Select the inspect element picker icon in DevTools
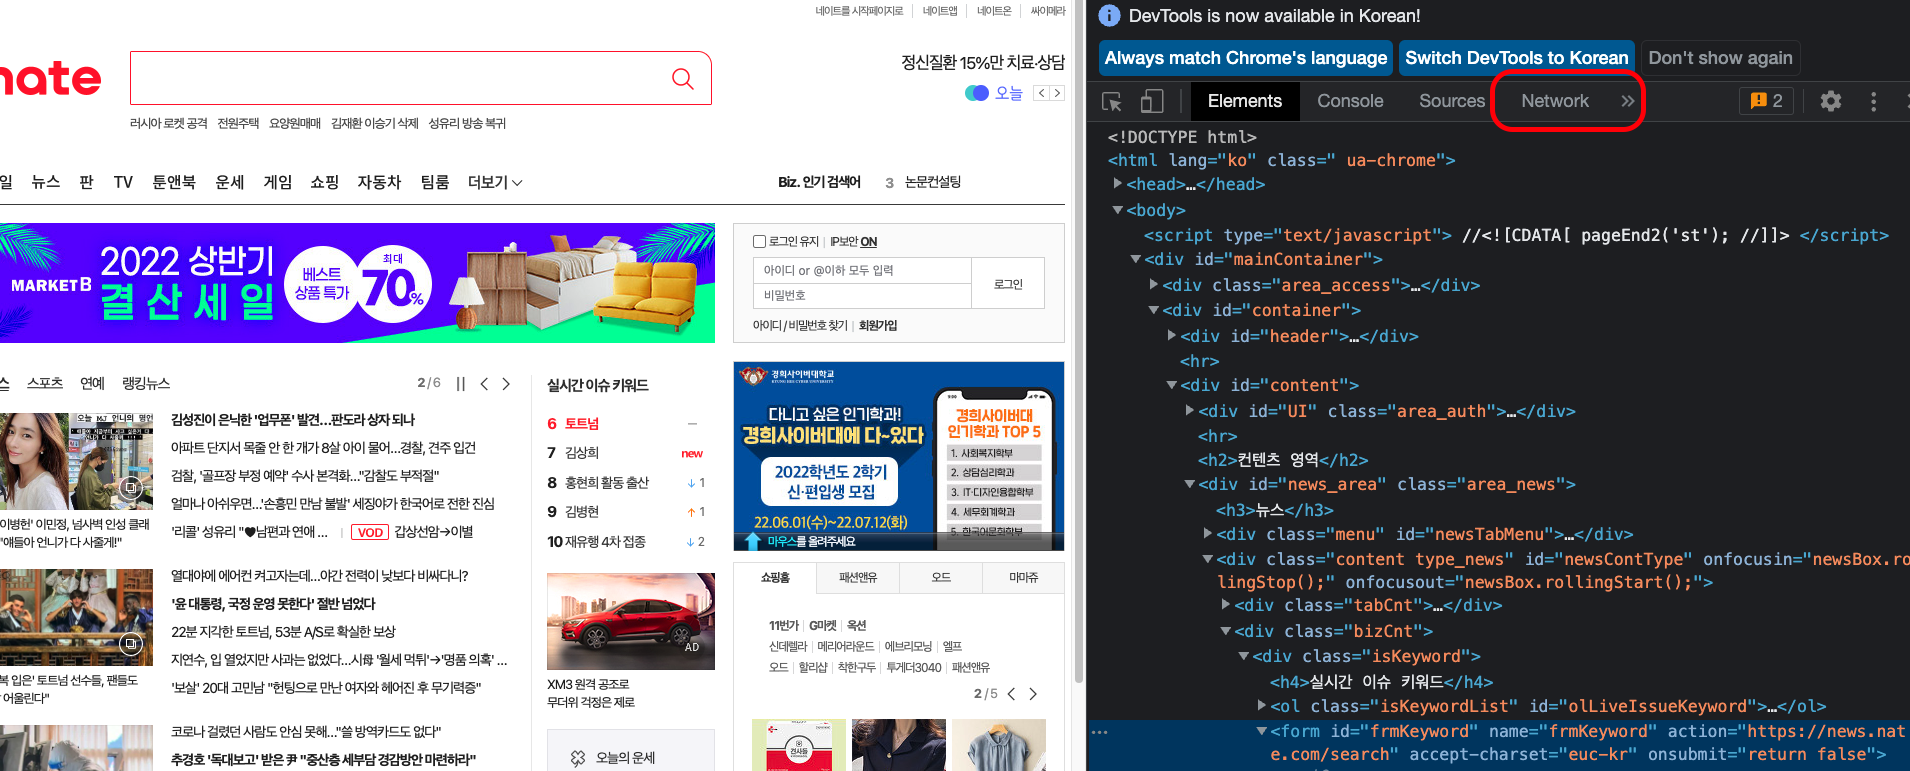 (x=1111, y=101)
